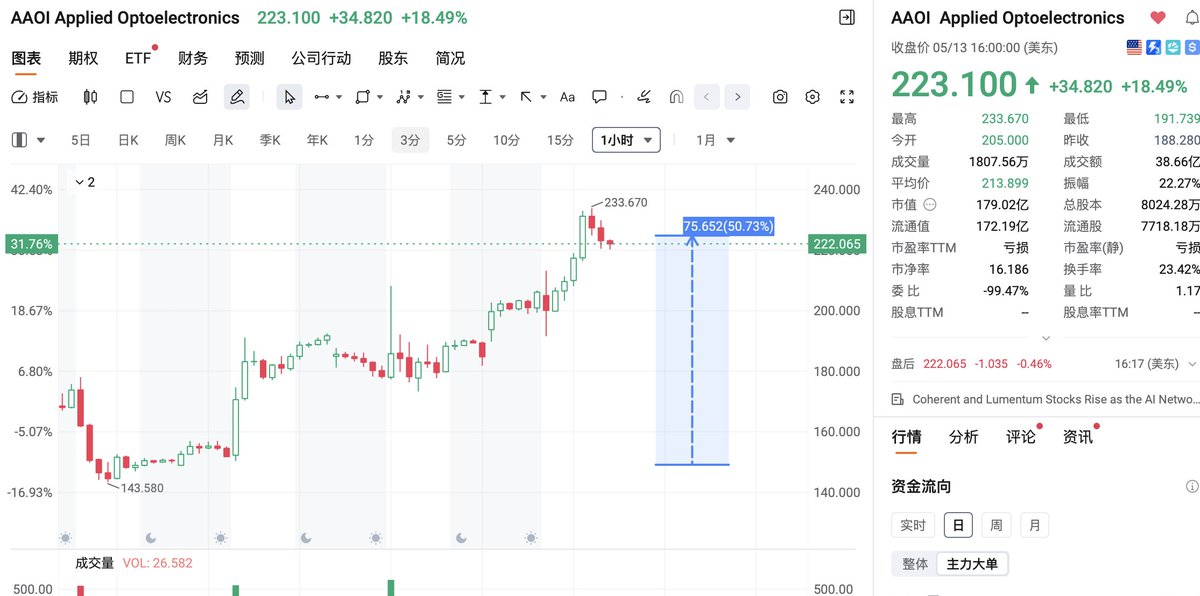This screenshot has height=596, width=1200.
Task: Click the info icon beside 资金流向
Action: (x=1191, y=486)
